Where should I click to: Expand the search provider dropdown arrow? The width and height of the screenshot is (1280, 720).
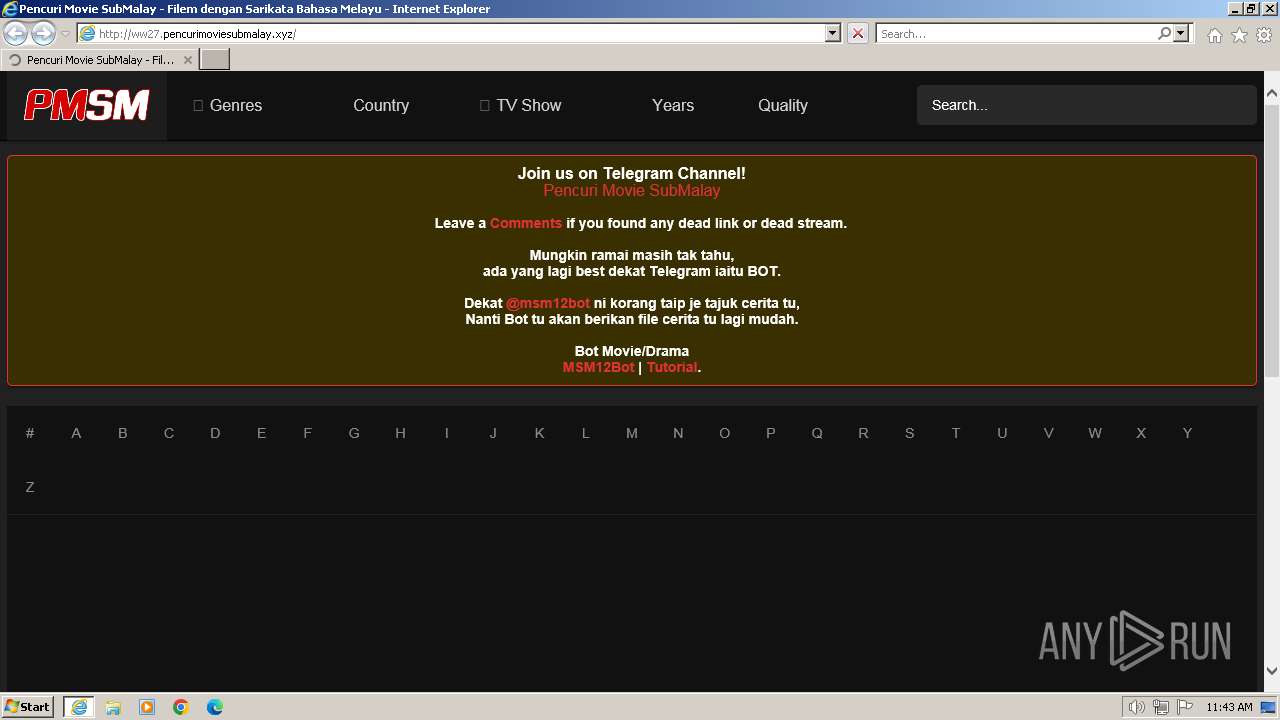pos(1181,33)
